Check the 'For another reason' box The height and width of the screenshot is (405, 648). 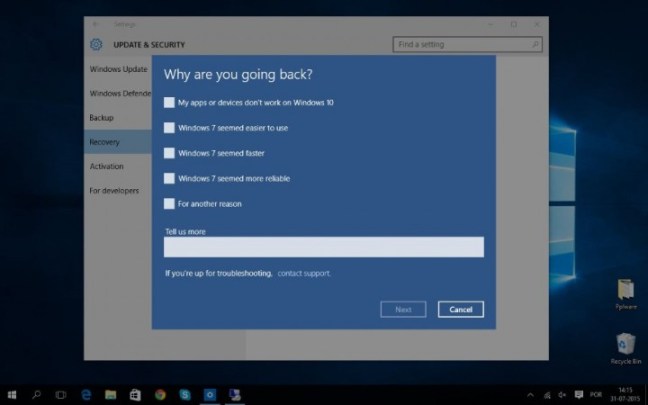point(169,204)
